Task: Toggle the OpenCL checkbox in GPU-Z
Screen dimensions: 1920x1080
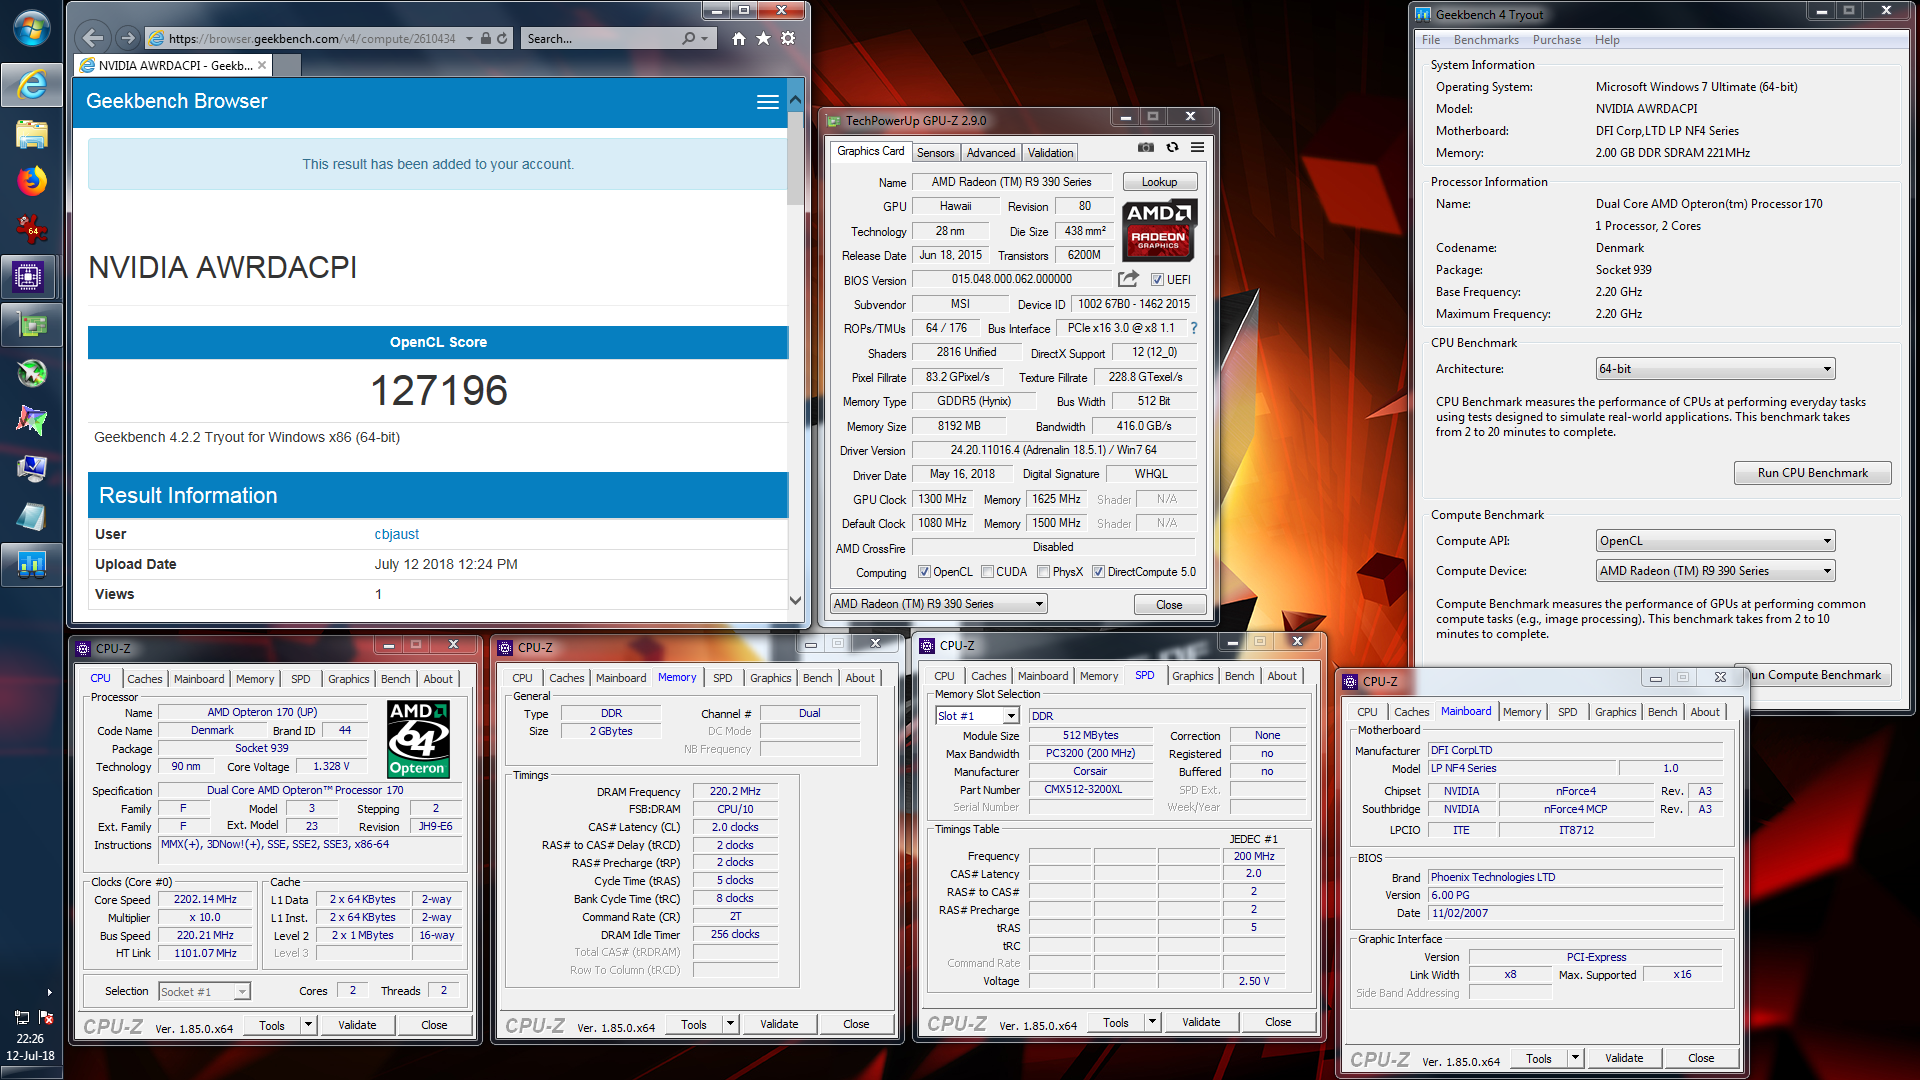Action: click(924, 572)
